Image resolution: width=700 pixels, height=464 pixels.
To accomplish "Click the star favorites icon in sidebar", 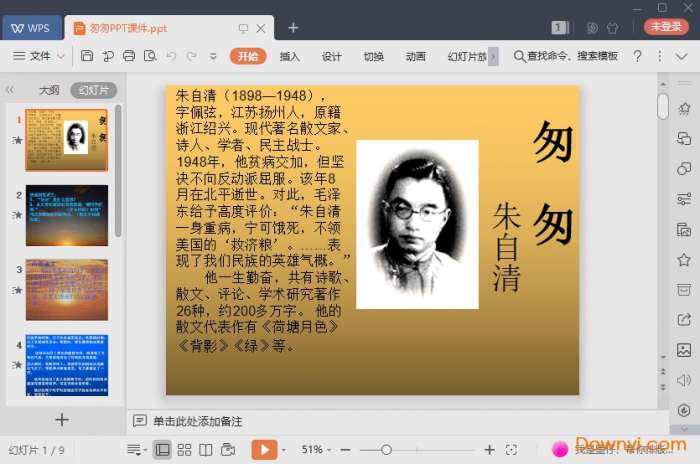I will (684, 259).
